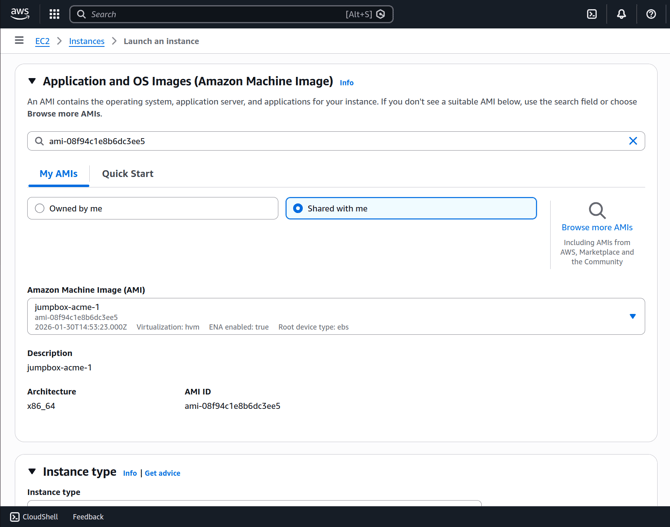The width and height of the screenshot is (670, 527).
Task: Click the AWS logo home icon
Action: pyautogui.click(x=20, y=14)
